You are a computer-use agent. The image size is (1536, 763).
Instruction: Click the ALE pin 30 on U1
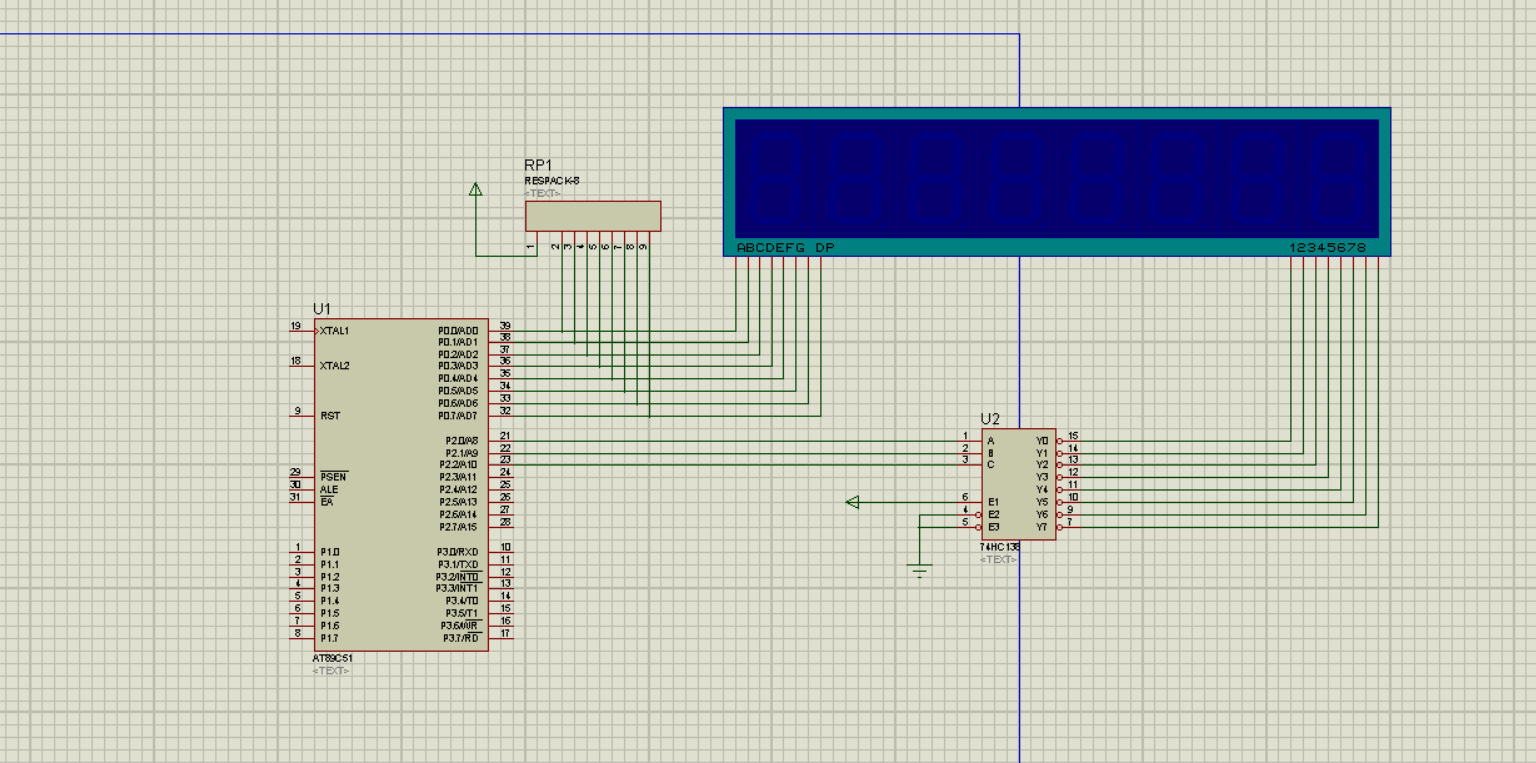click(303, 489)
